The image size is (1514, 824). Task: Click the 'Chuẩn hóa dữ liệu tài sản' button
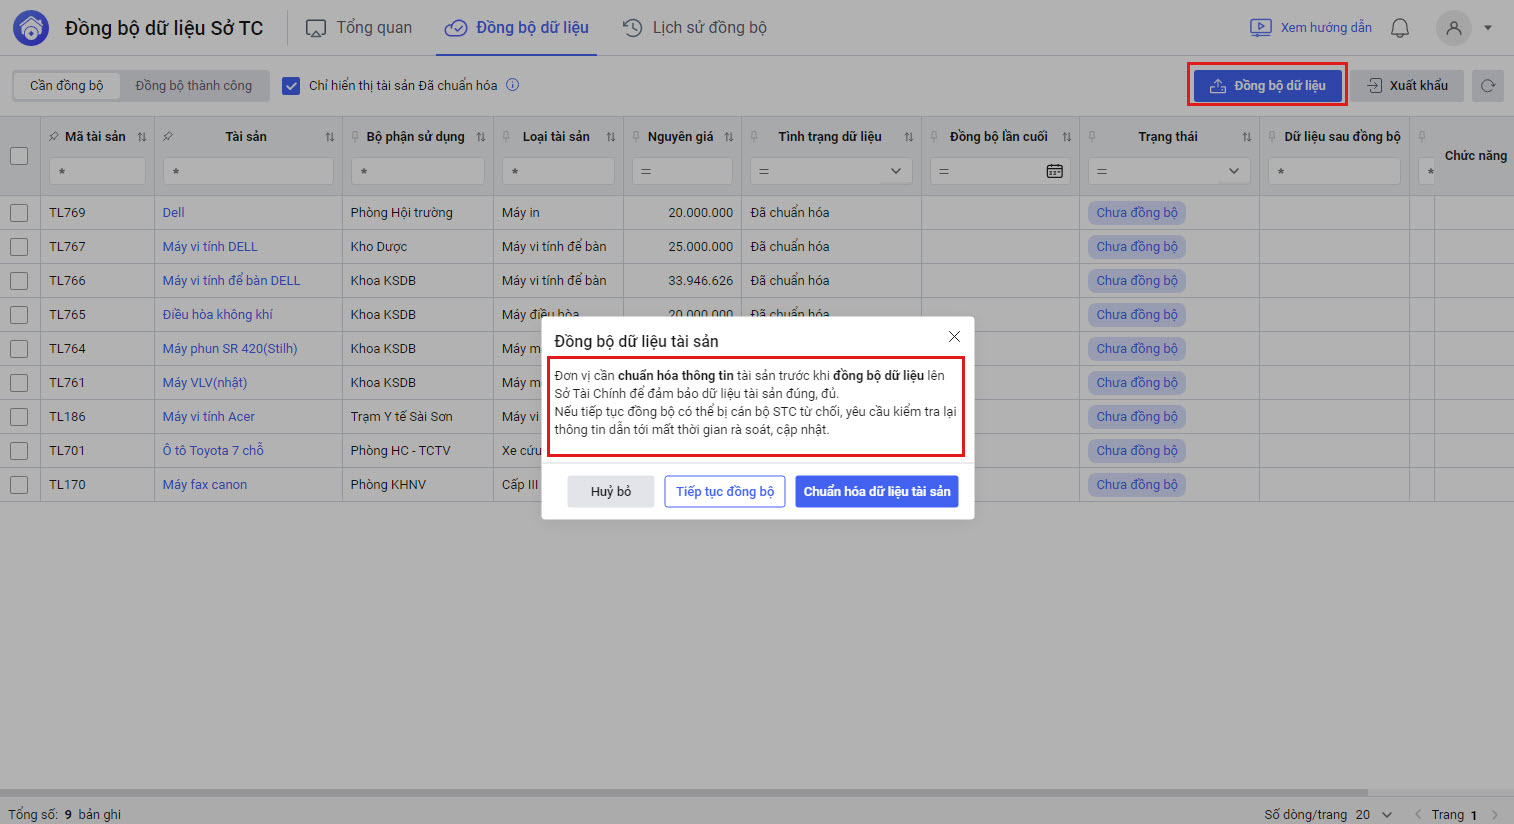(876, 491)
